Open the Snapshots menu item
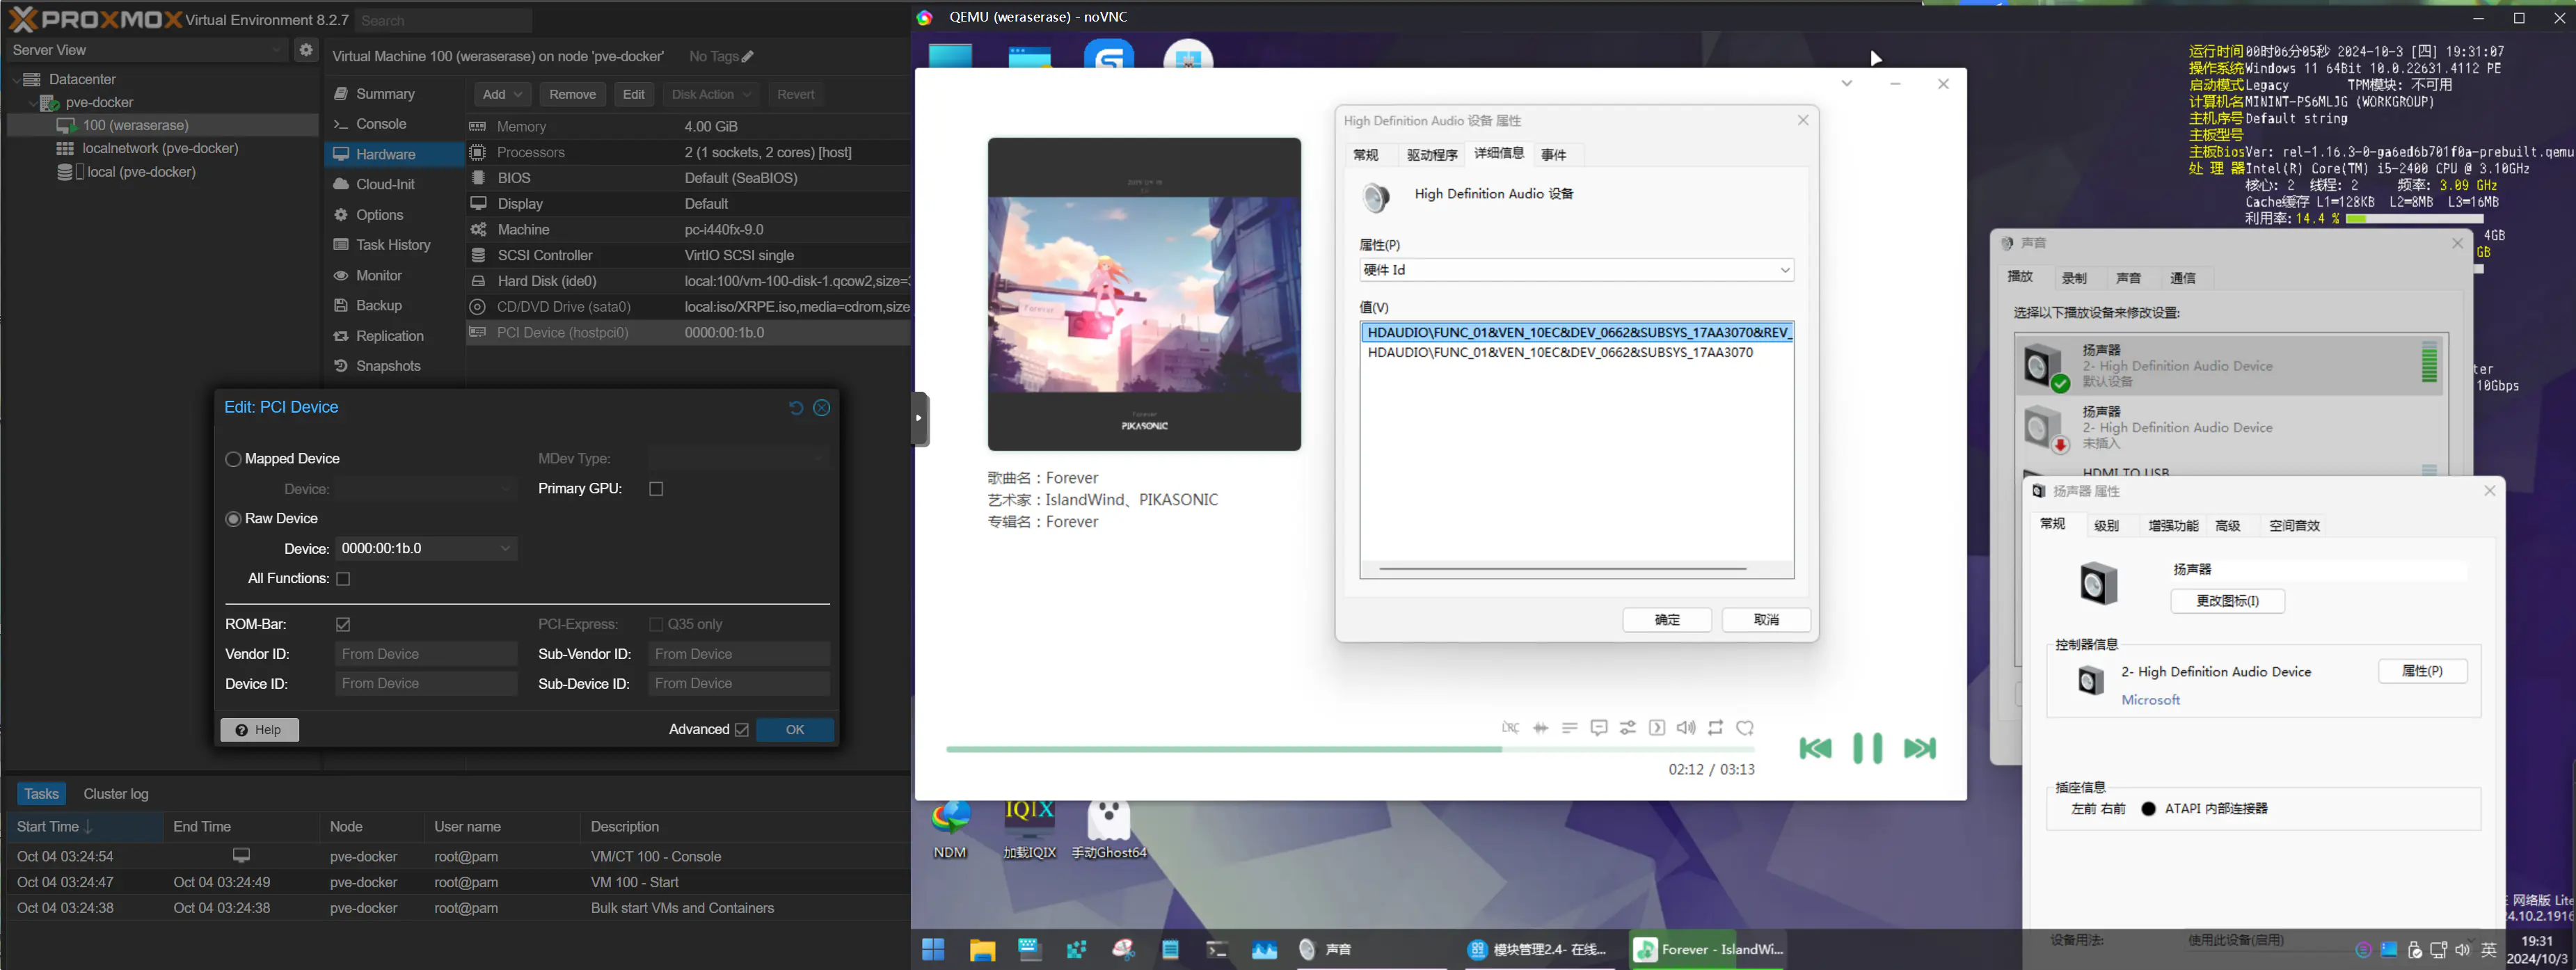Viewport: 2576px width, 970px height. tap(388, 366)
